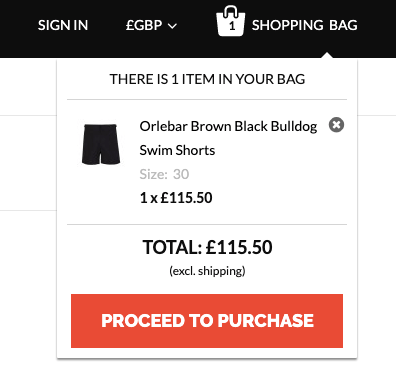The height and width of the screenshot is (366, 396).
Task: Click the item count badge showing 1
Action: pyautogui.click(x=232, y=26)
